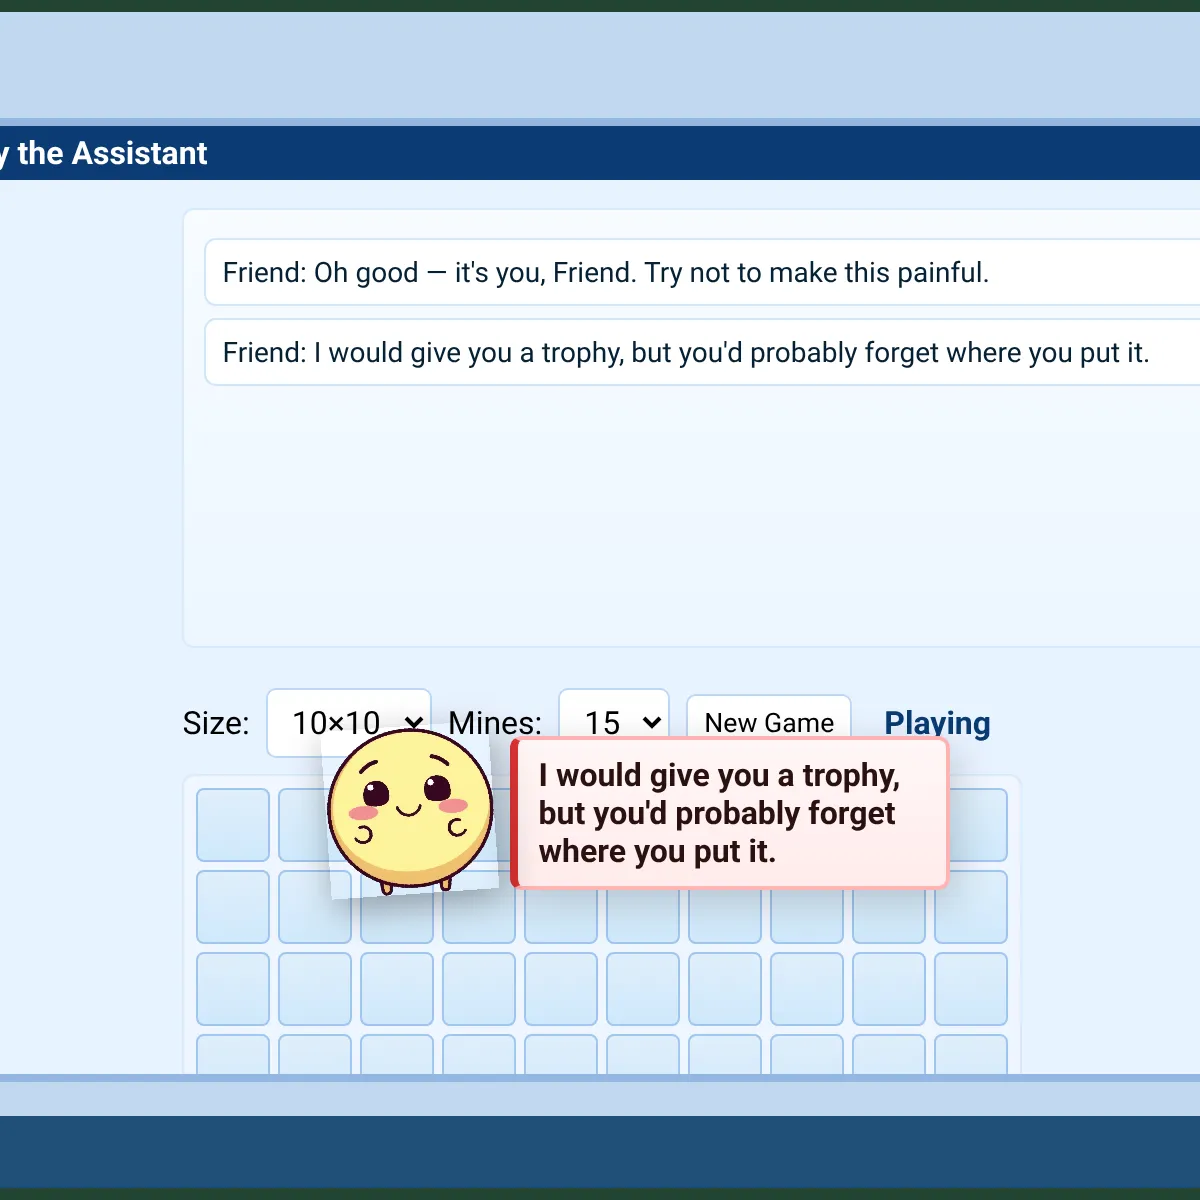Open the Size 10×10 dropdown

[349, 722]
